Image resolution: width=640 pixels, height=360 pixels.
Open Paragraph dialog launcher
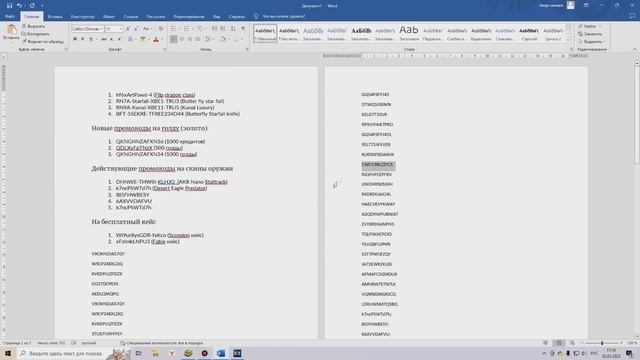click(247, 49)
